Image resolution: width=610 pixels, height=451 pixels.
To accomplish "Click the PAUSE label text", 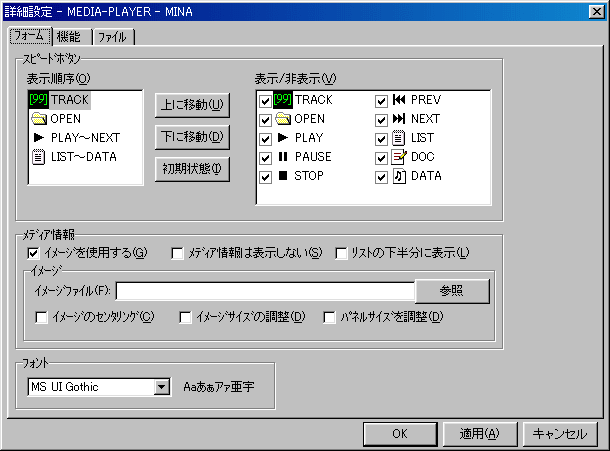I will pyautogui.click(x=313, y=157).
